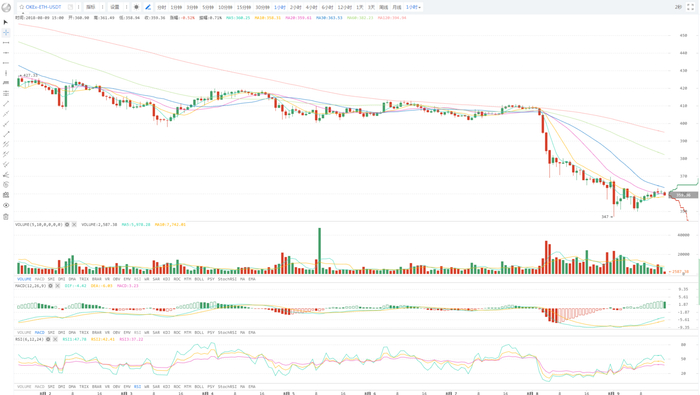Open the drawing lock tool in sidebar
The image size is (700, 395).
pos(6,195)
